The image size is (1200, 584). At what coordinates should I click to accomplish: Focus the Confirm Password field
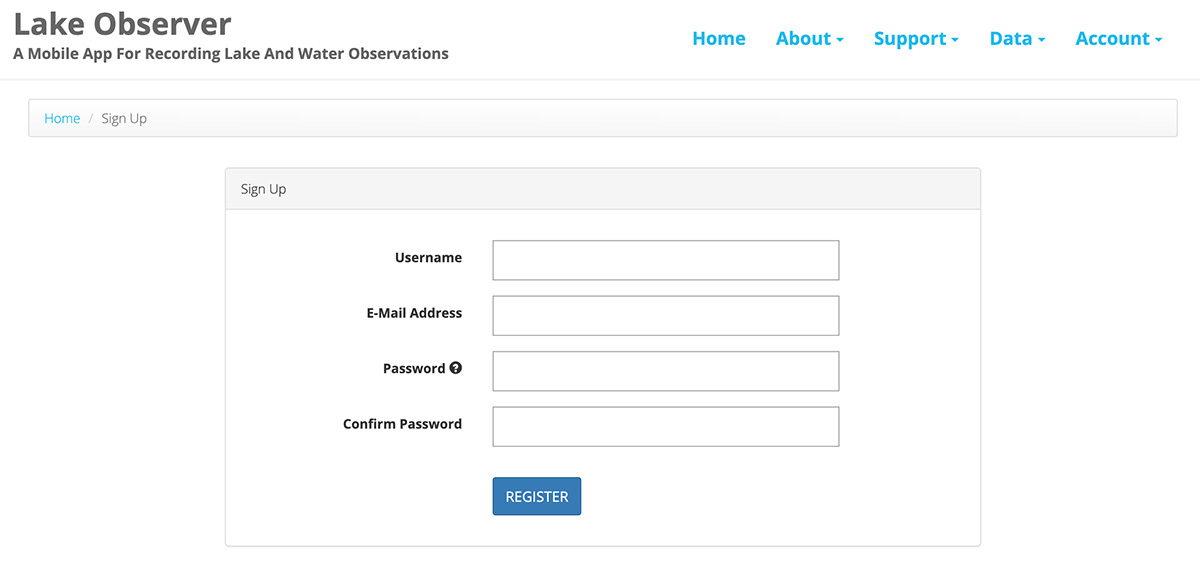pyautogui.click(x=665, y=426)
